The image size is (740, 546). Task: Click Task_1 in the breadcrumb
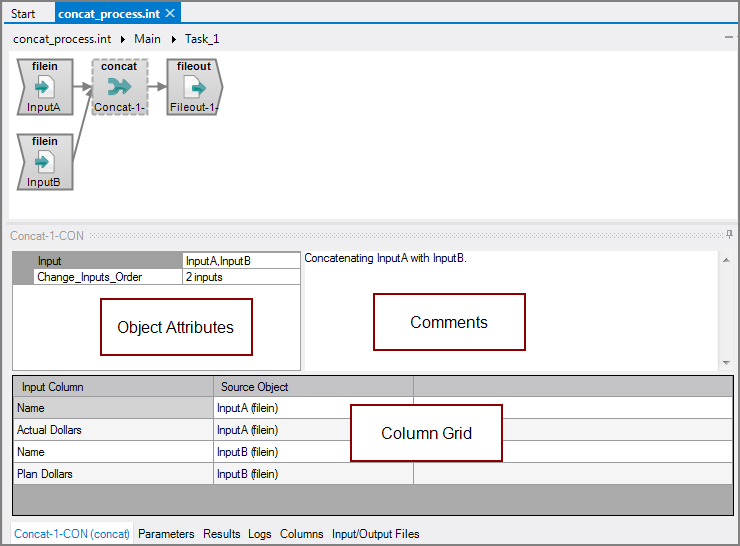202,39
